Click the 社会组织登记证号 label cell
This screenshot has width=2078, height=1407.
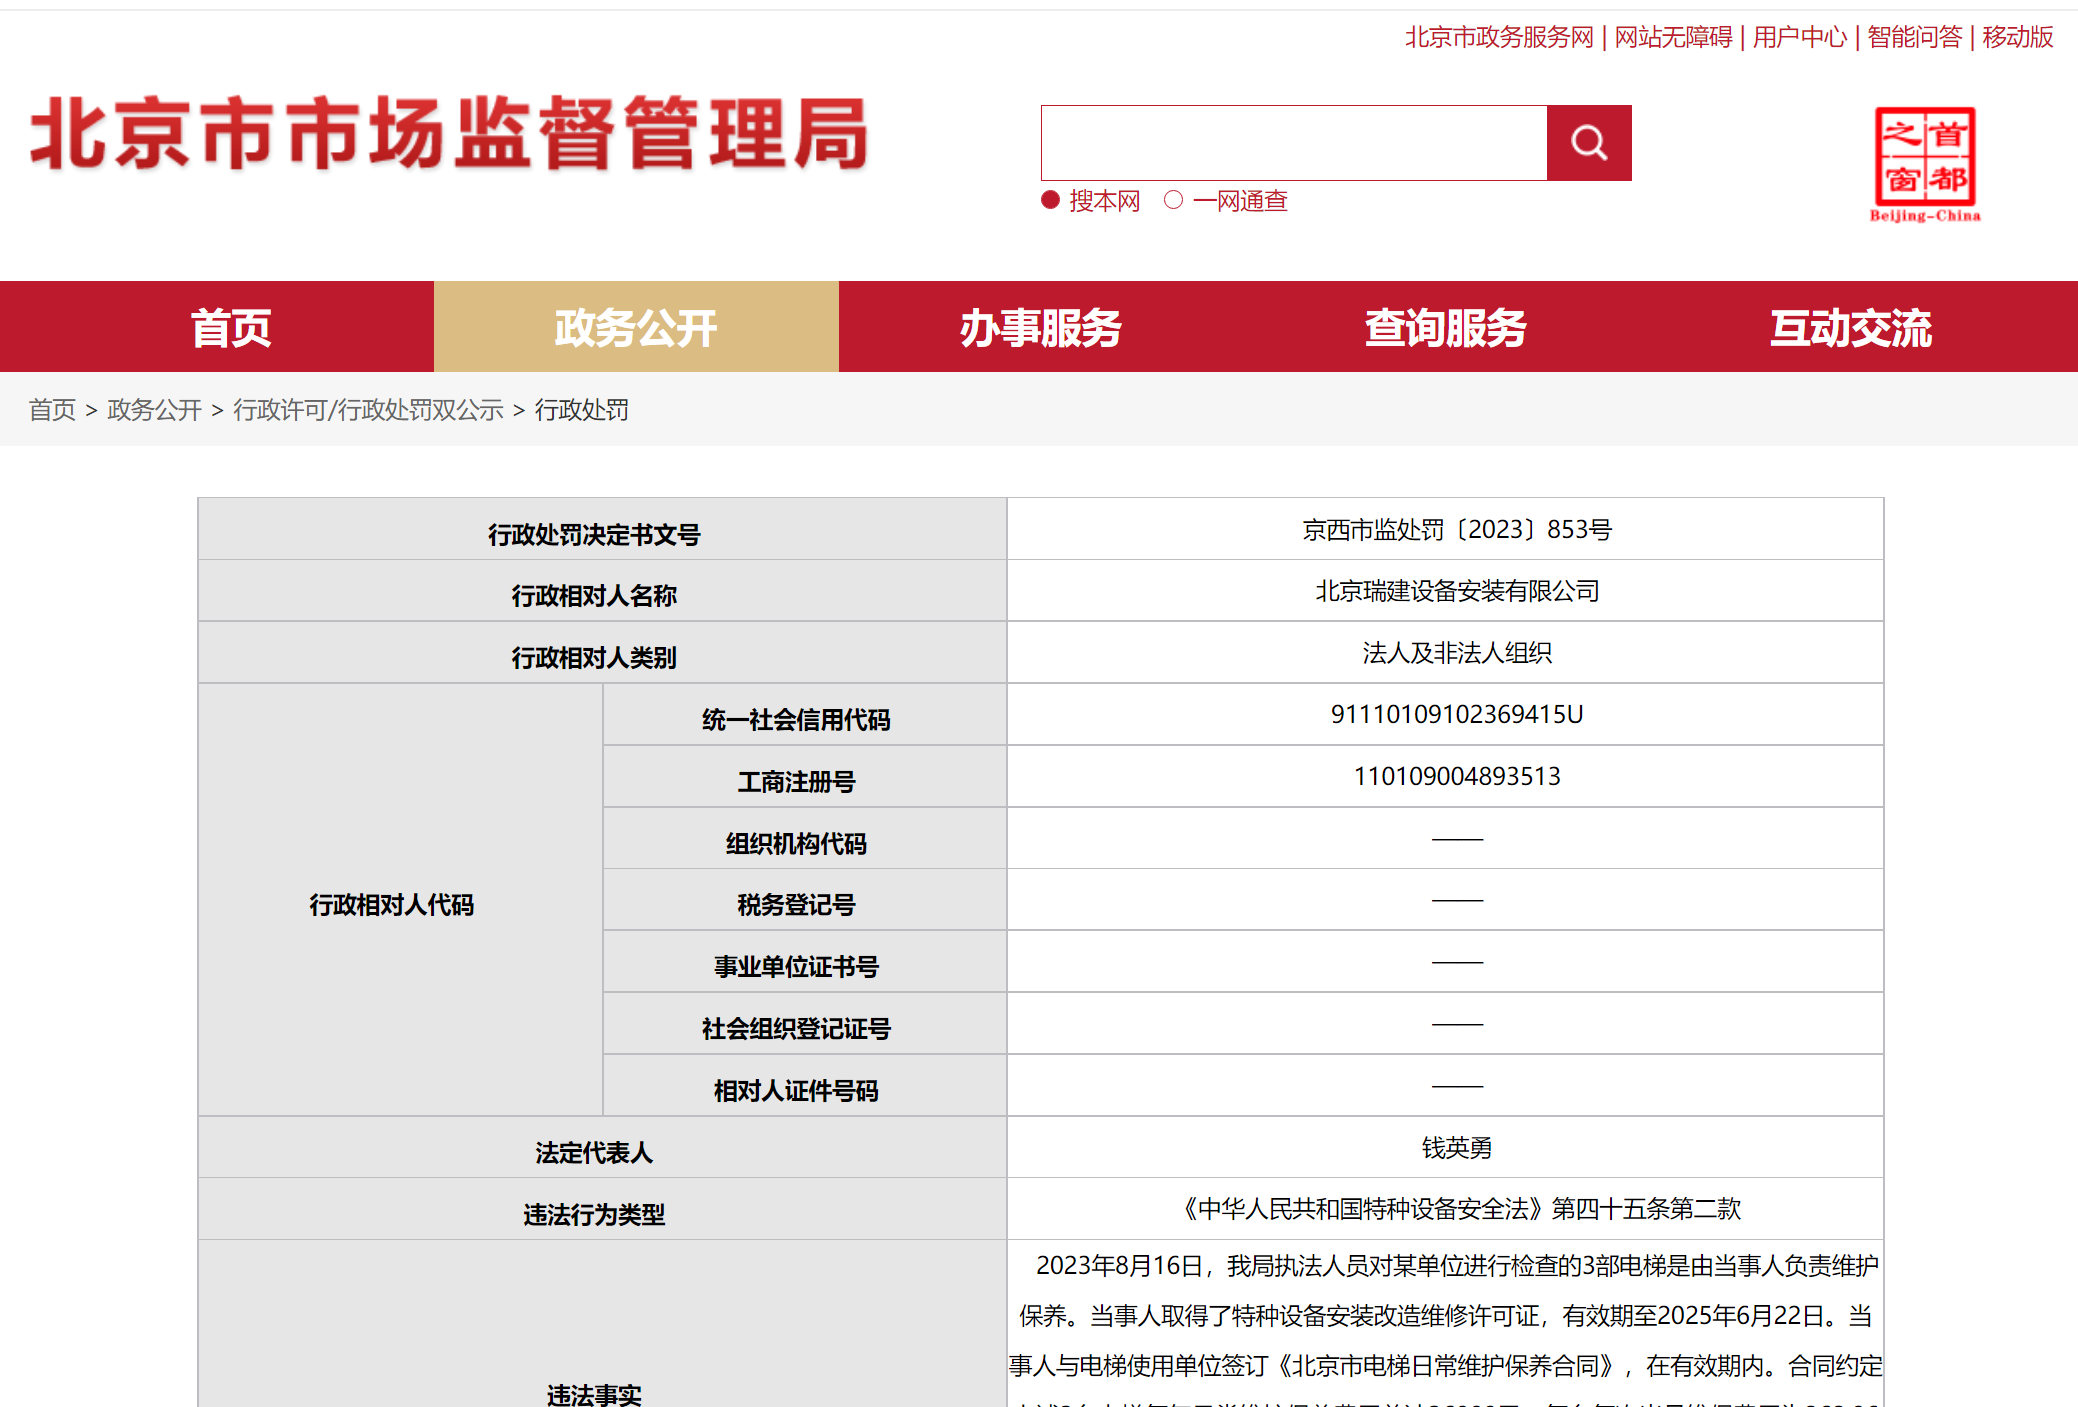[805, 1024]
